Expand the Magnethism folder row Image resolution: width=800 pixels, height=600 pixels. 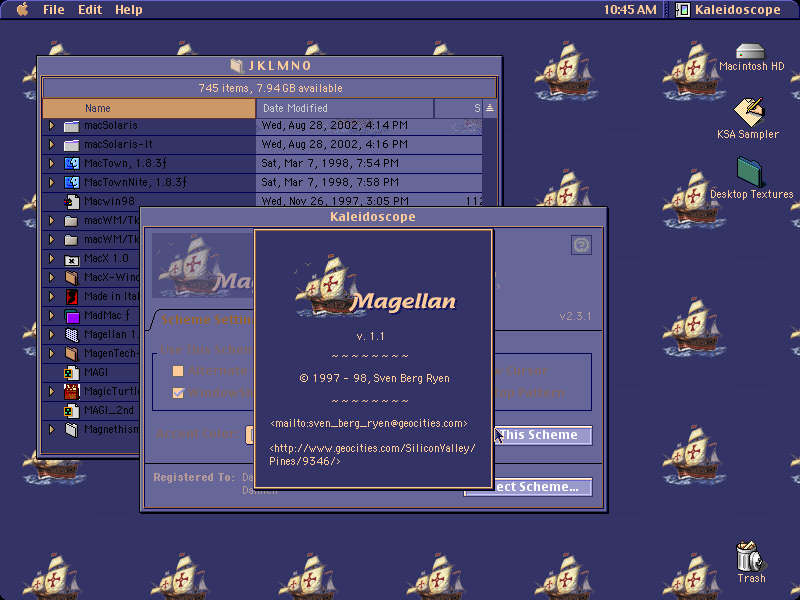[52, 430]
